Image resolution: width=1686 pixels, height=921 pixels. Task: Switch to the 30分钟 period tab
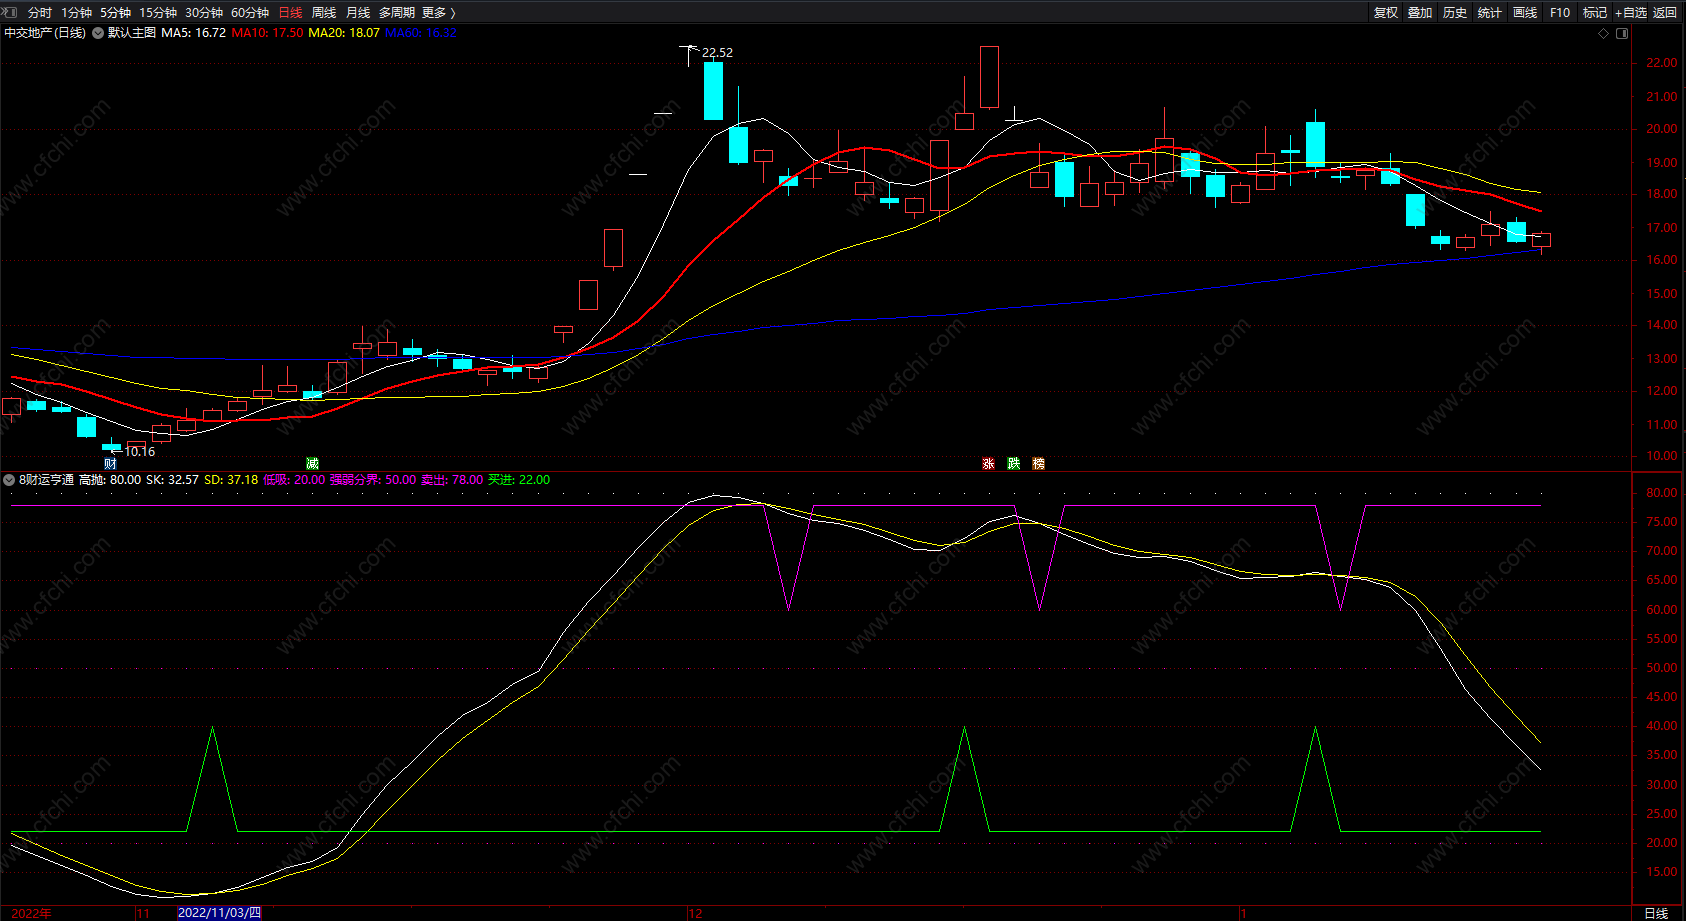[x=204, y=13]
